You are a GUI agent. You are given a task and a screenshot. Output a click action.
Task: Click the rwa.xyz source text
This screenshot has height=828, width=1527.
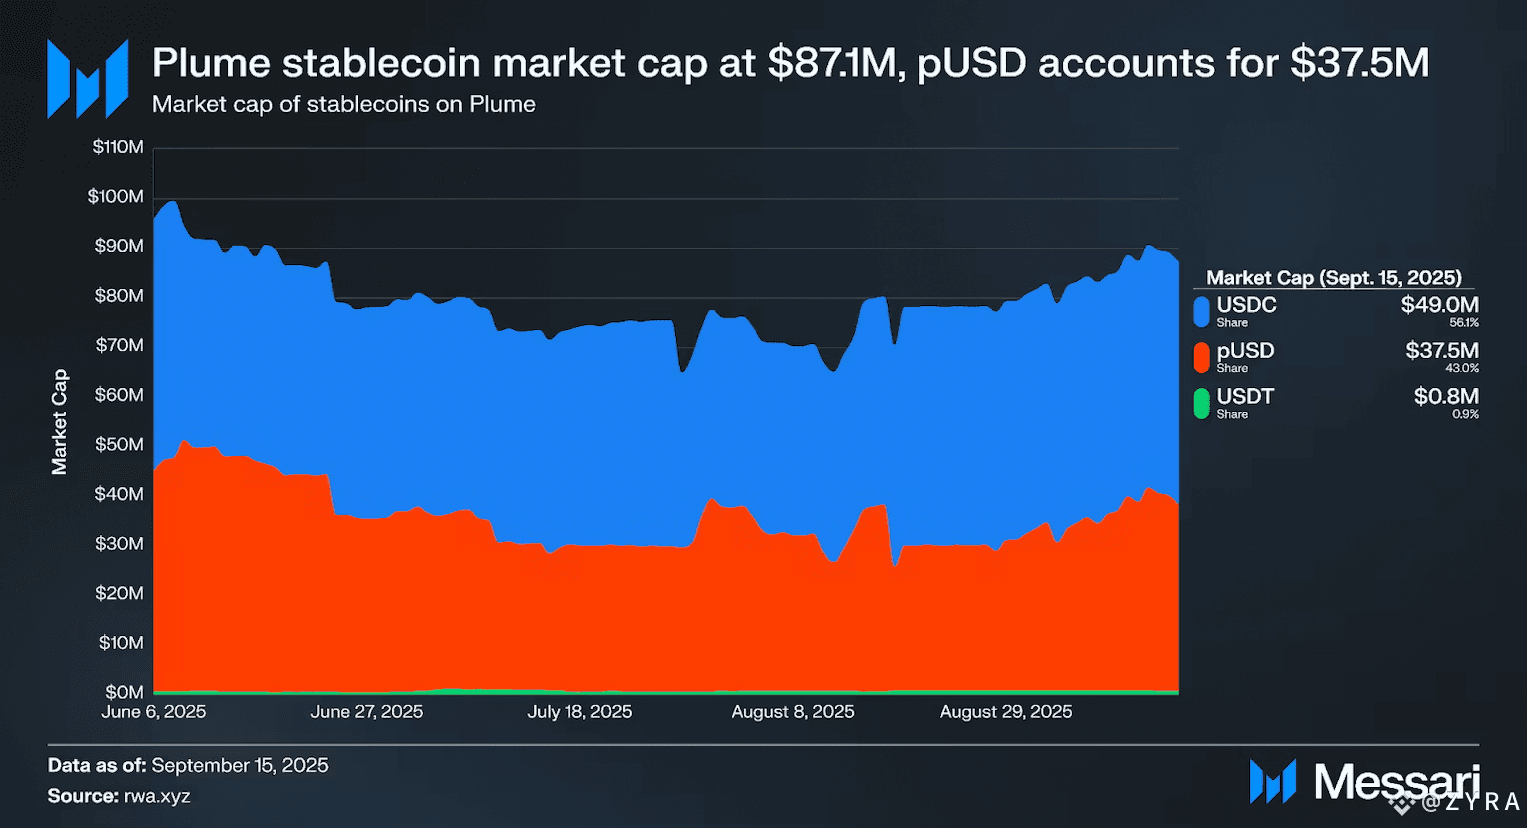[157, 796]
